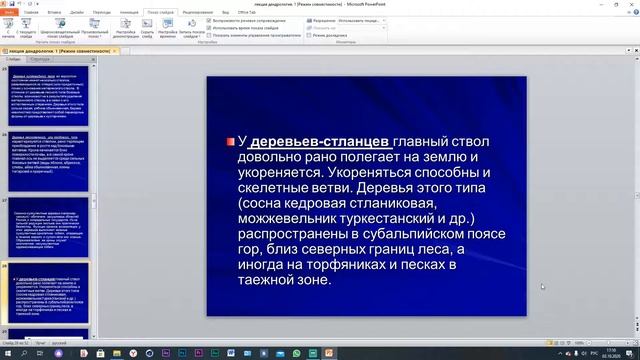This screenshot has width=640, height=360.
Task: Click scroll-up arrow of thumbnail pane
Action: click(94, 66)
